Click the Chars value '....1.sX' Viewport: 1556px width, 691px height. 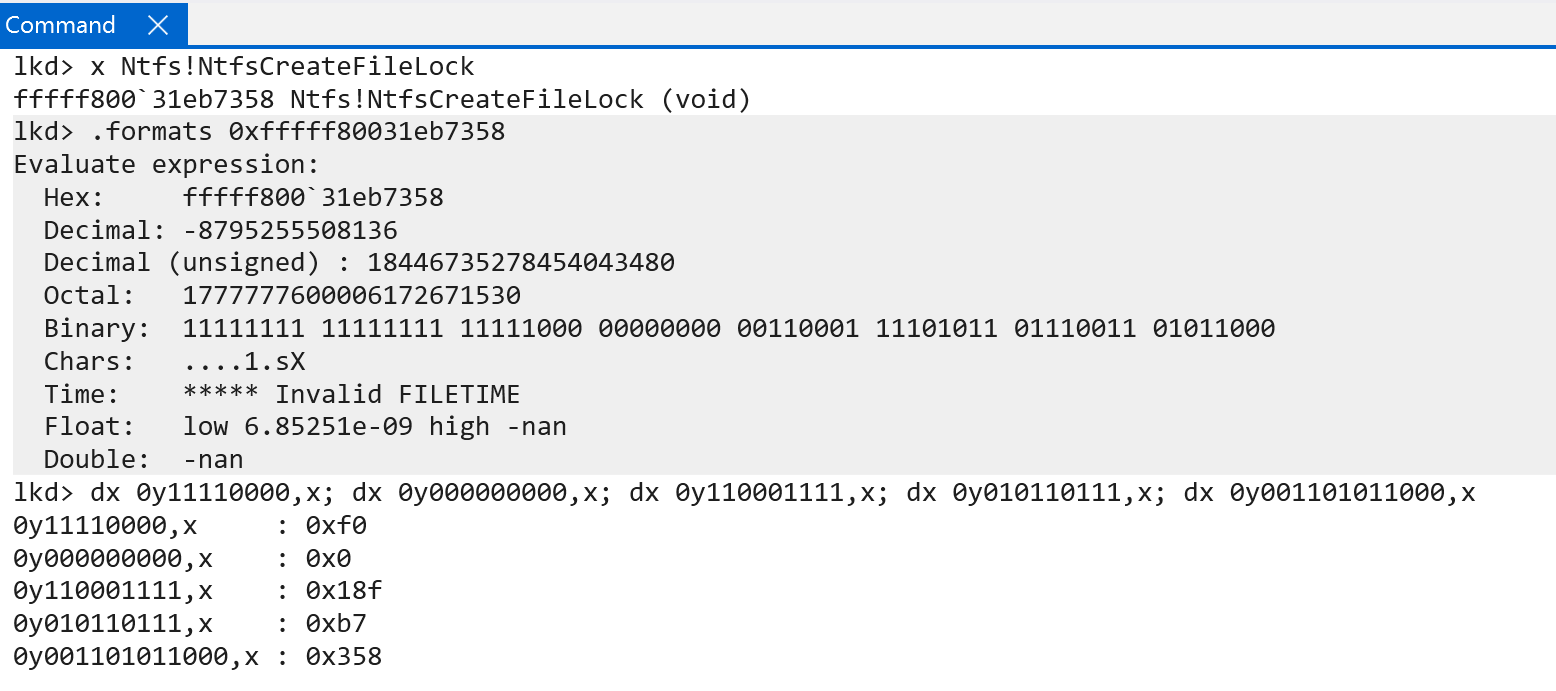[244, 362]
